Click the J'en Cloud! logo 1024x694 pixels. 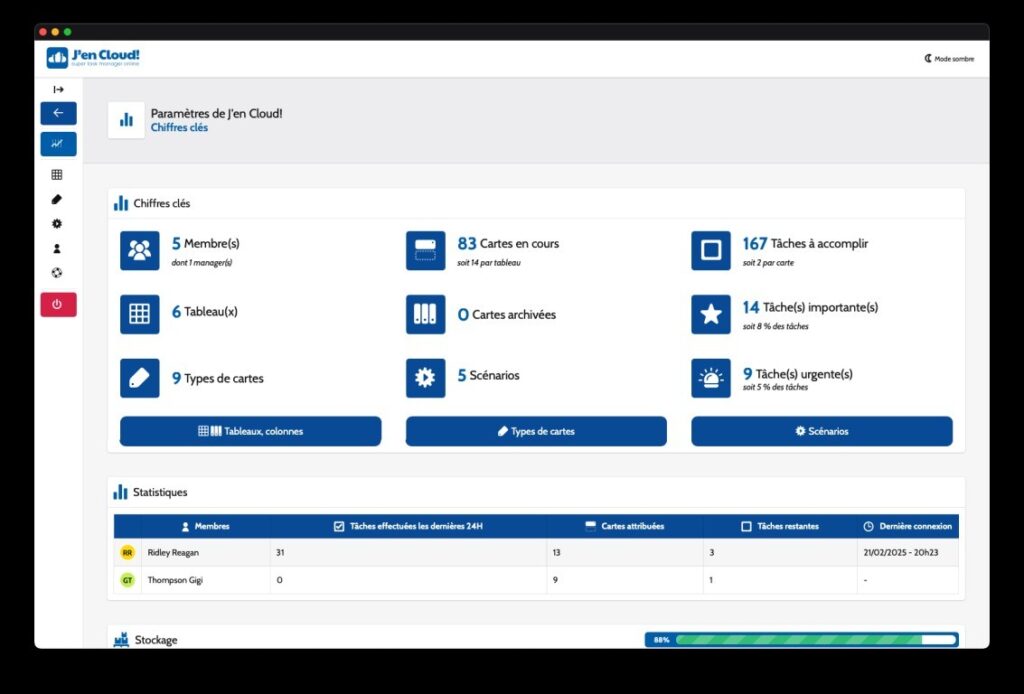93,57
